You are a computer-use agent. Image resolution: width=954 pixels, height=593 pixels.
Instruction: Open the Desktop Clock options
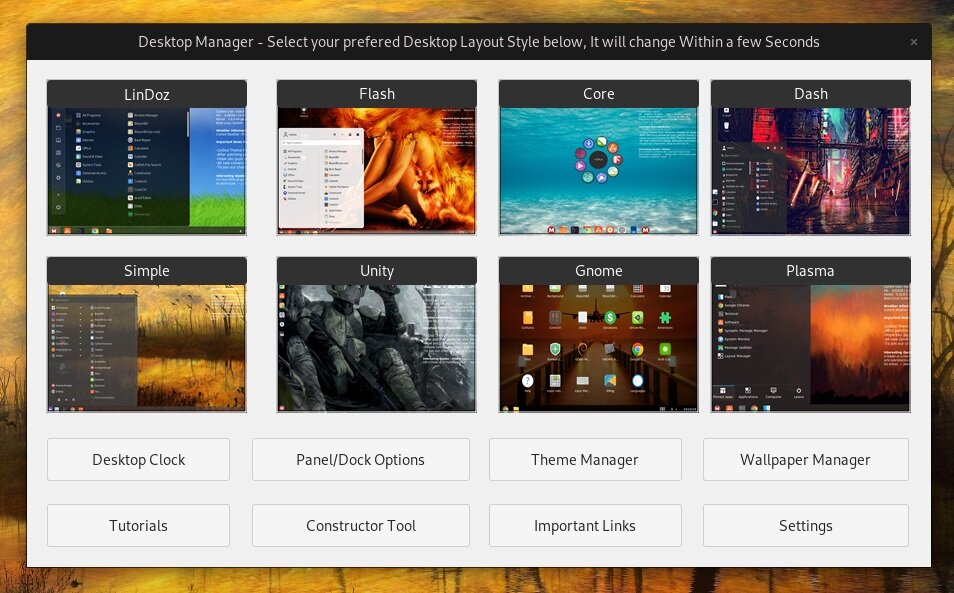[138, 459]
